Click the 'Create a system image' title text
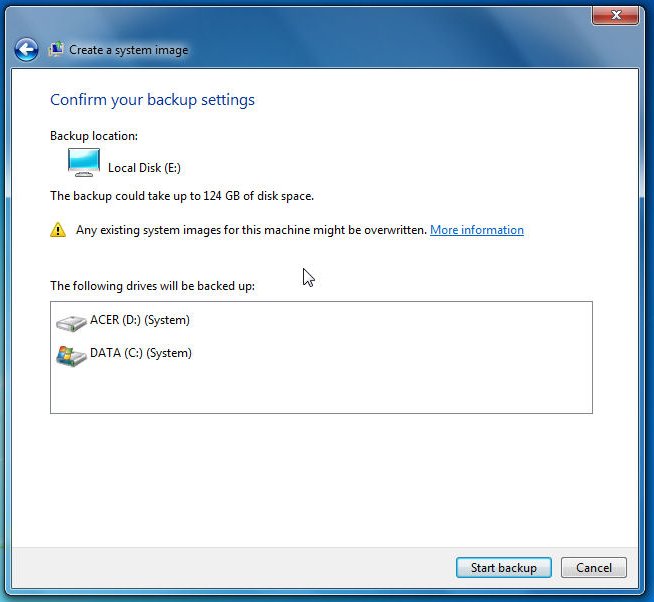 (128, 50)
